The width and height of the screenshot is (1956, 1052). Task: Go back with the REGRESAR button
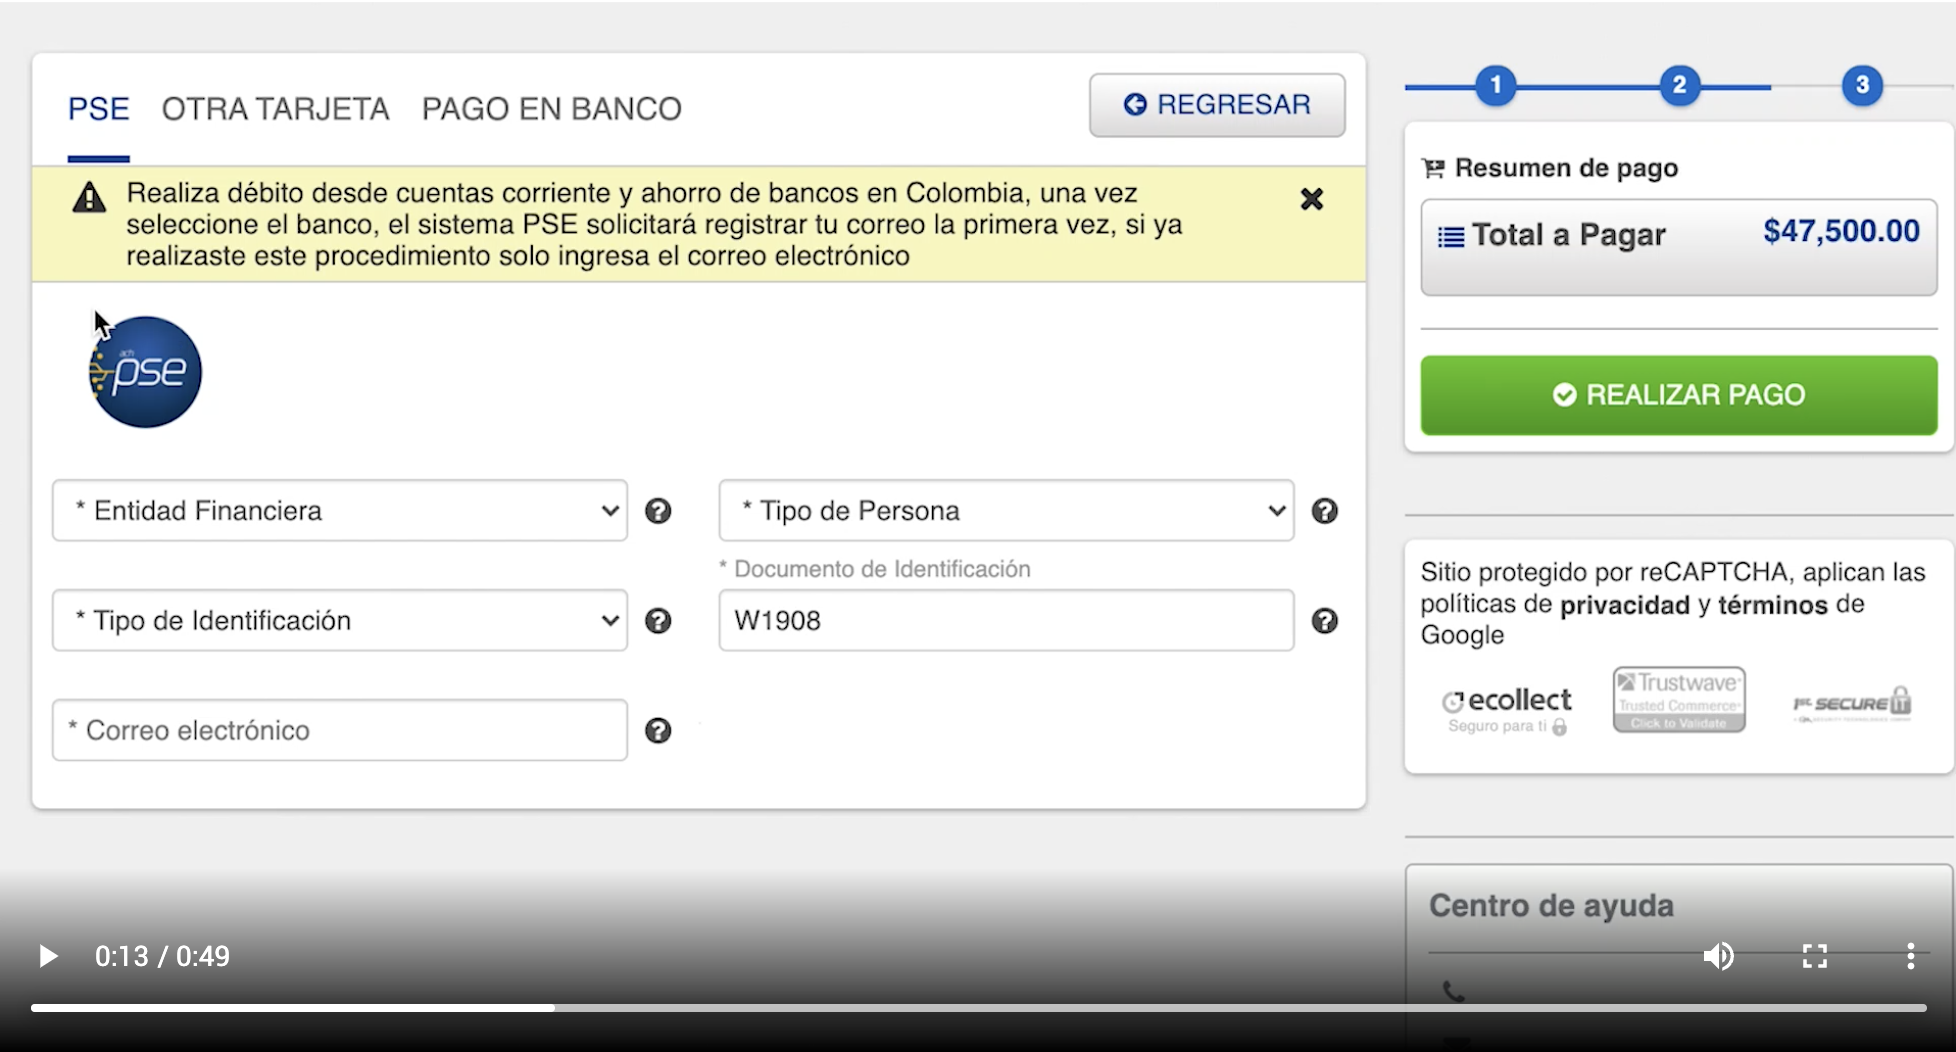(x=1217, y=105)
